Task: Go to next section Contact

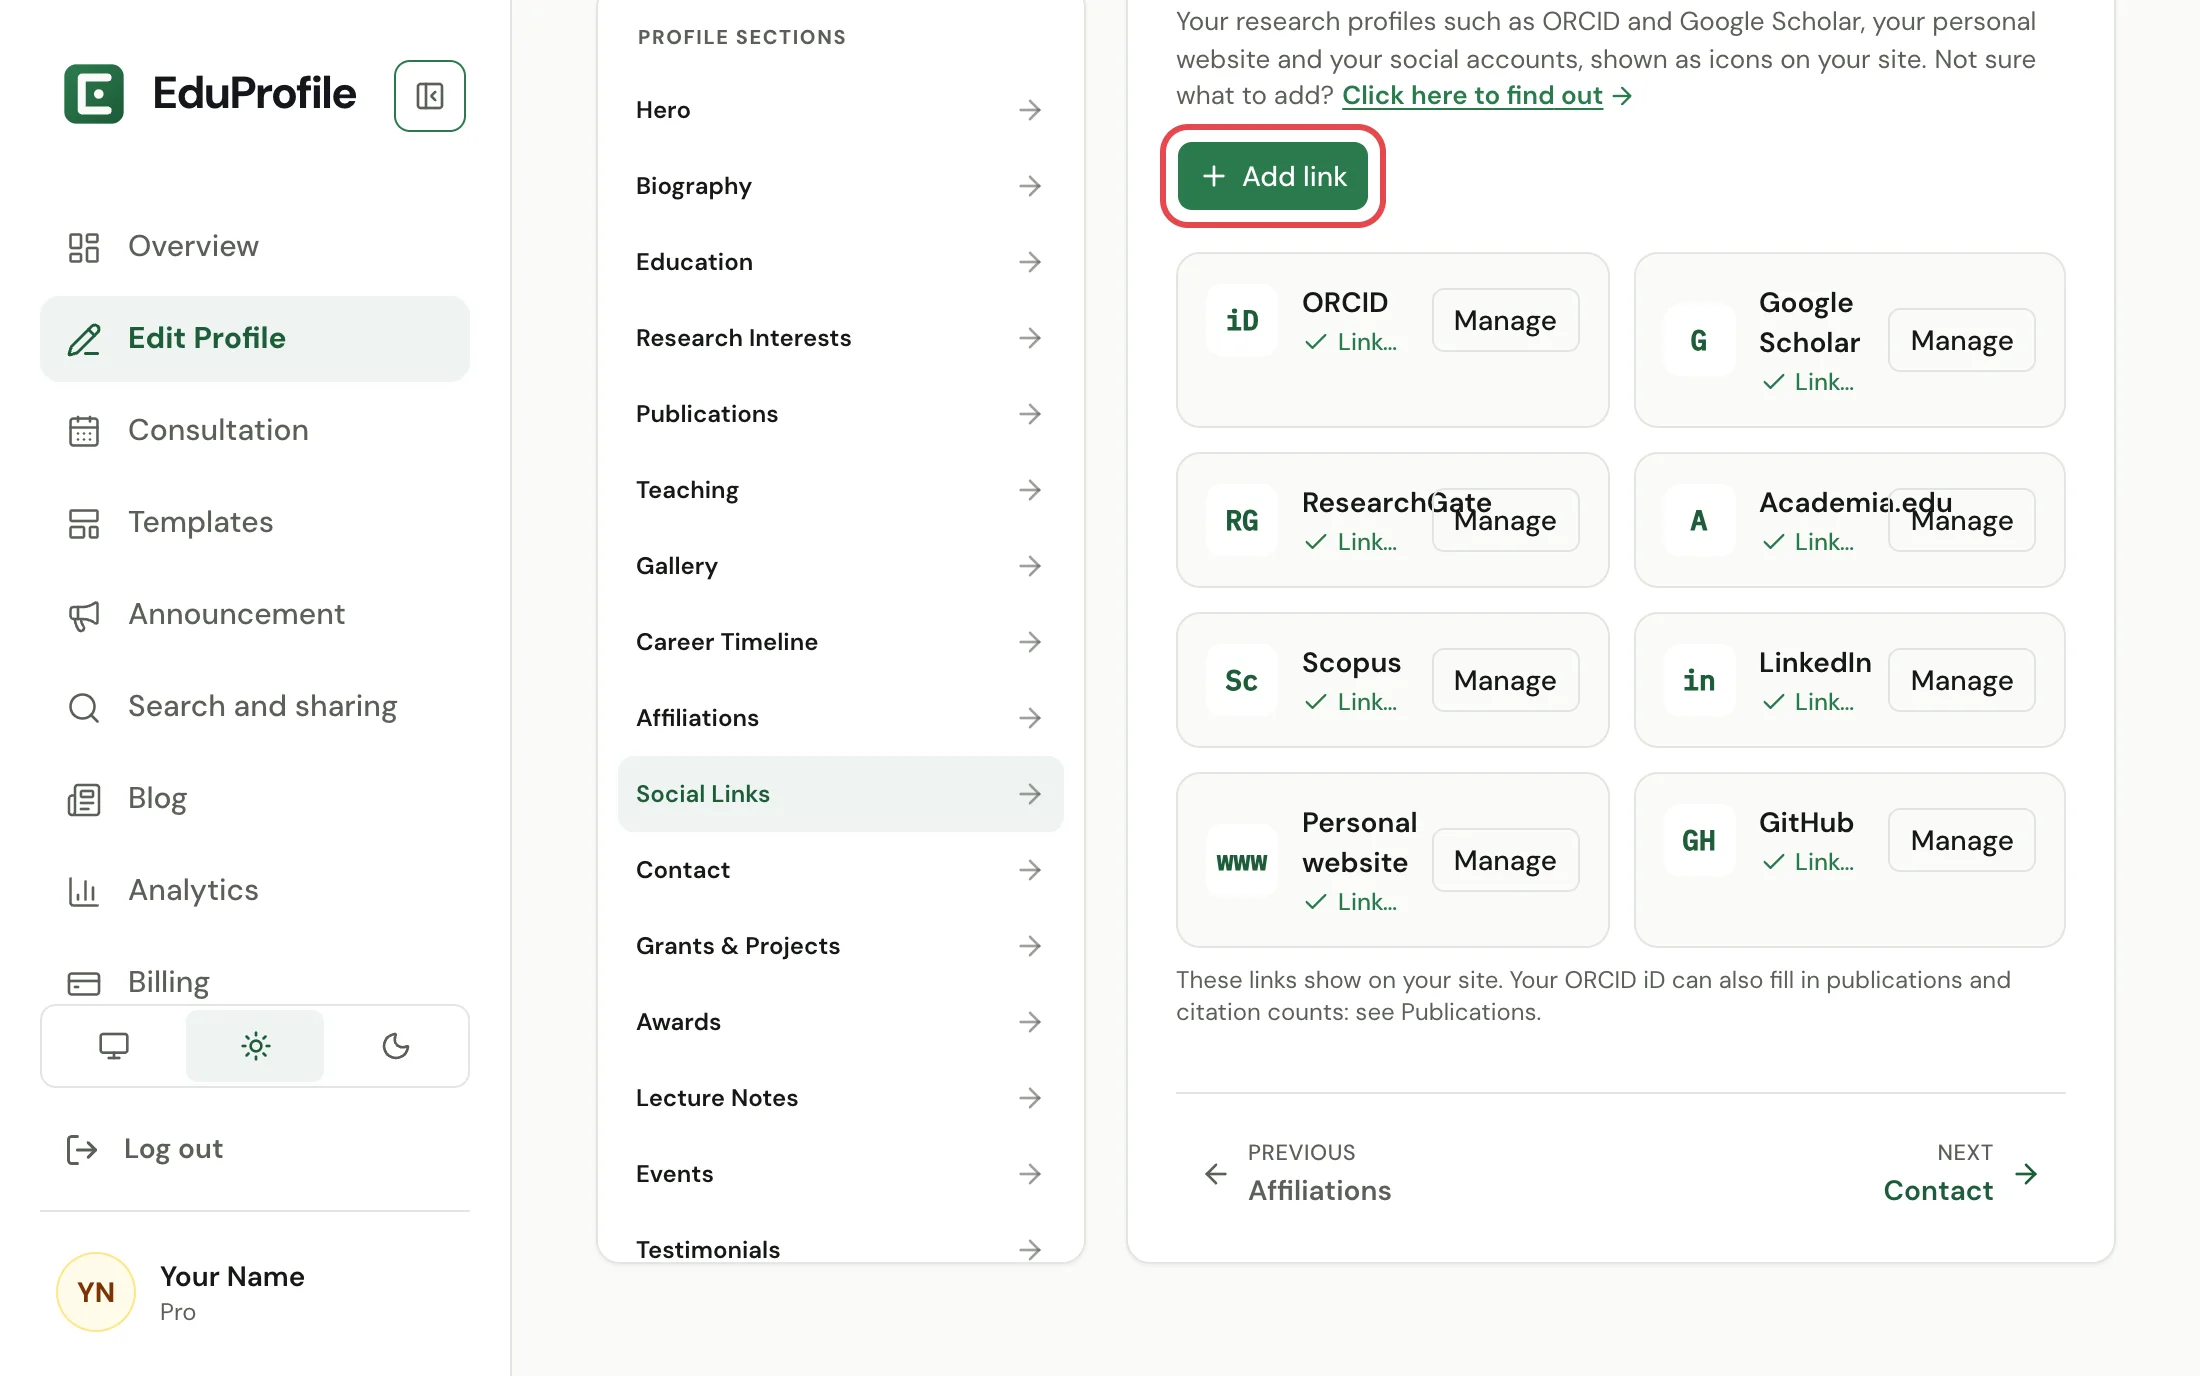Action: pyautogui.click(x=1960, y=1172)
